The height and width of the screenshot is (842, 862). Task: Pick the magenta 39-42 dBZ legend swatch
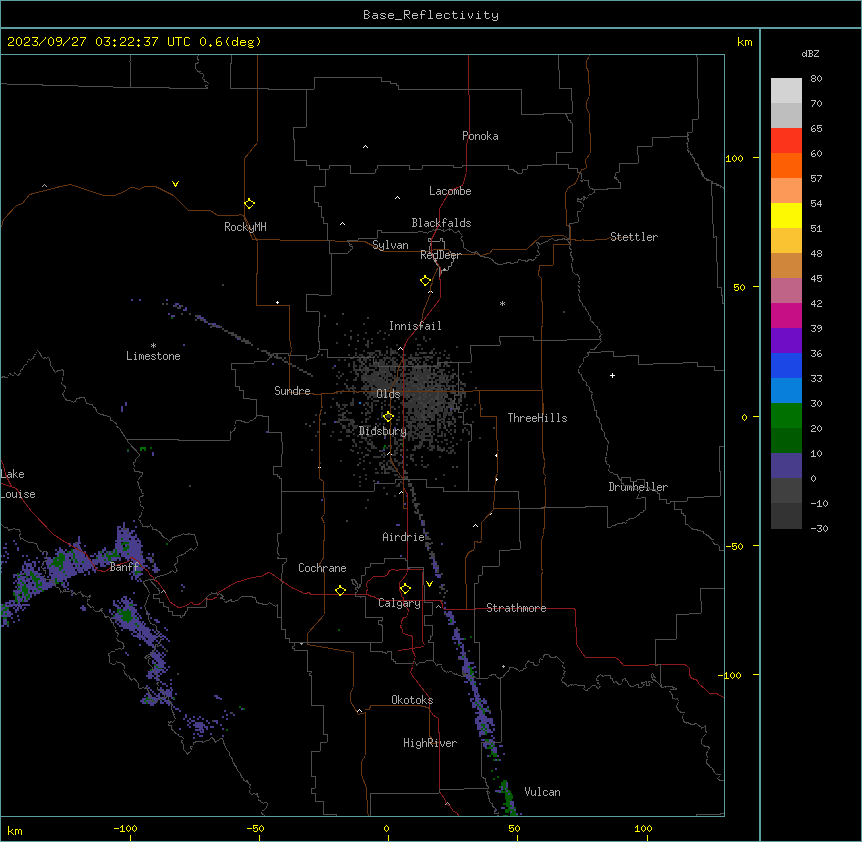click(x=786, y=316)
